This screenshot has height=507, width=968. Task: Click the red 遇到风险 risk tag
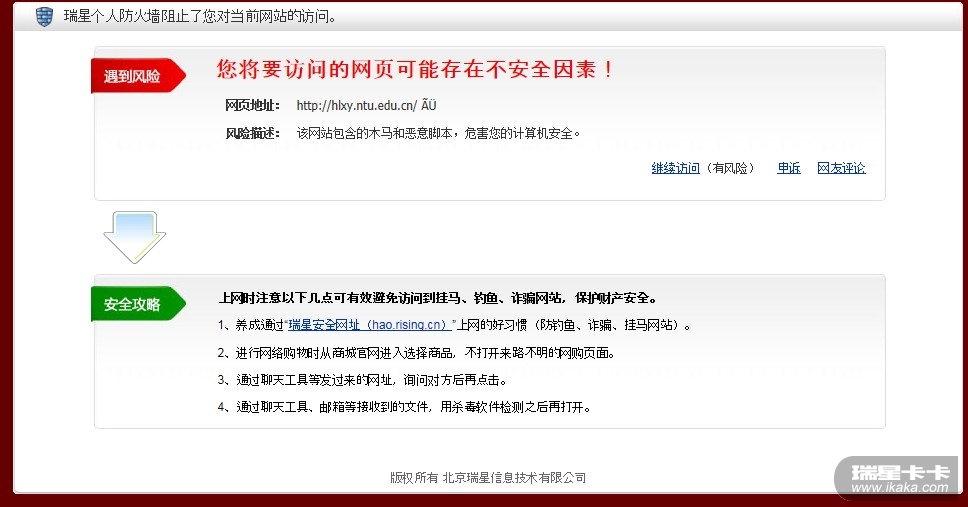(x=138, y=76)
